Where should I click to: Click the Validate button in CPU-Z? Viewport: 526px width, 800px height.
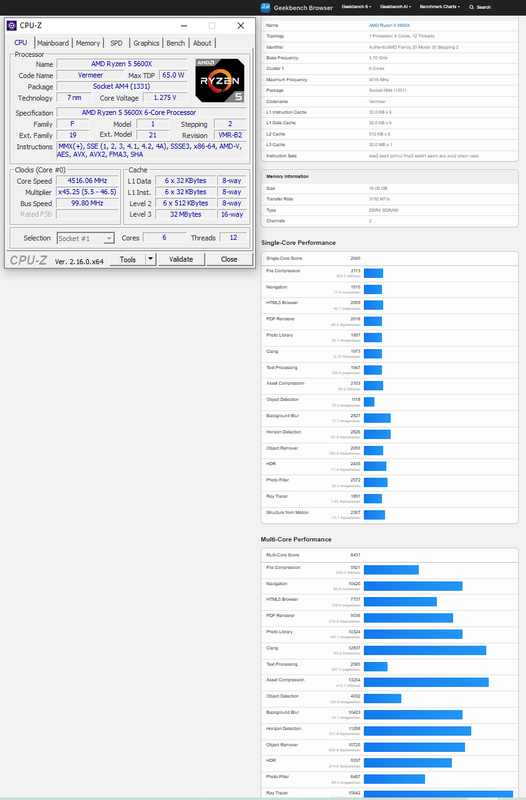click(x=181, y=259)
